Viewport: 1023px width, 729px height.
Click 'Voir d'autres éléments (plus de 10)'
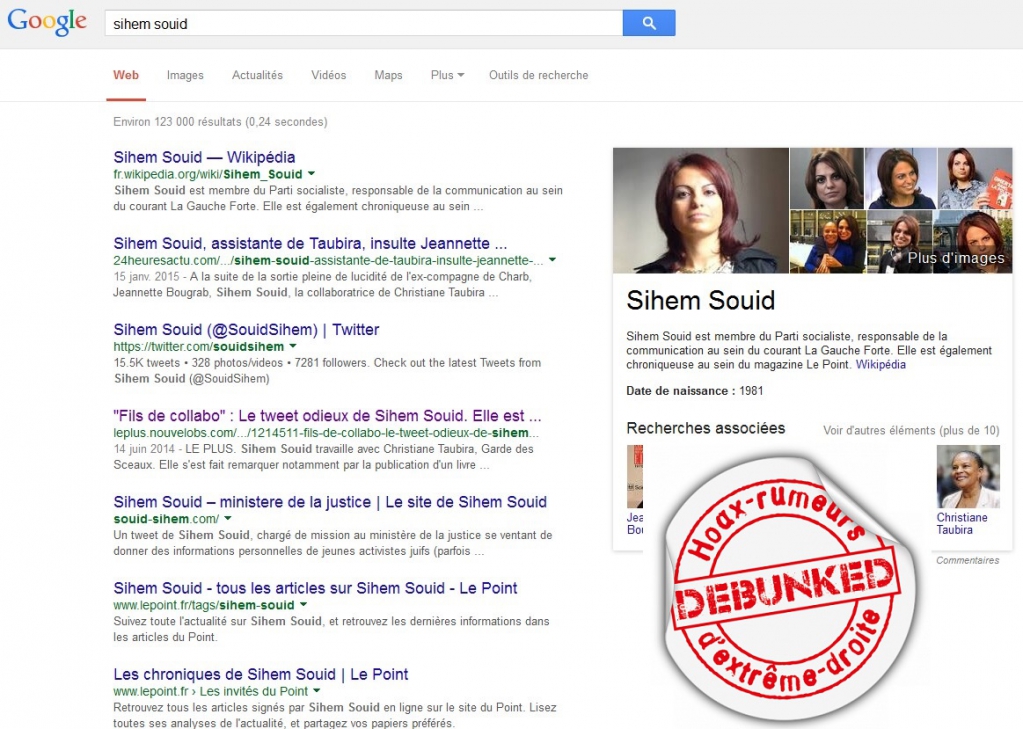coord(911,431)
